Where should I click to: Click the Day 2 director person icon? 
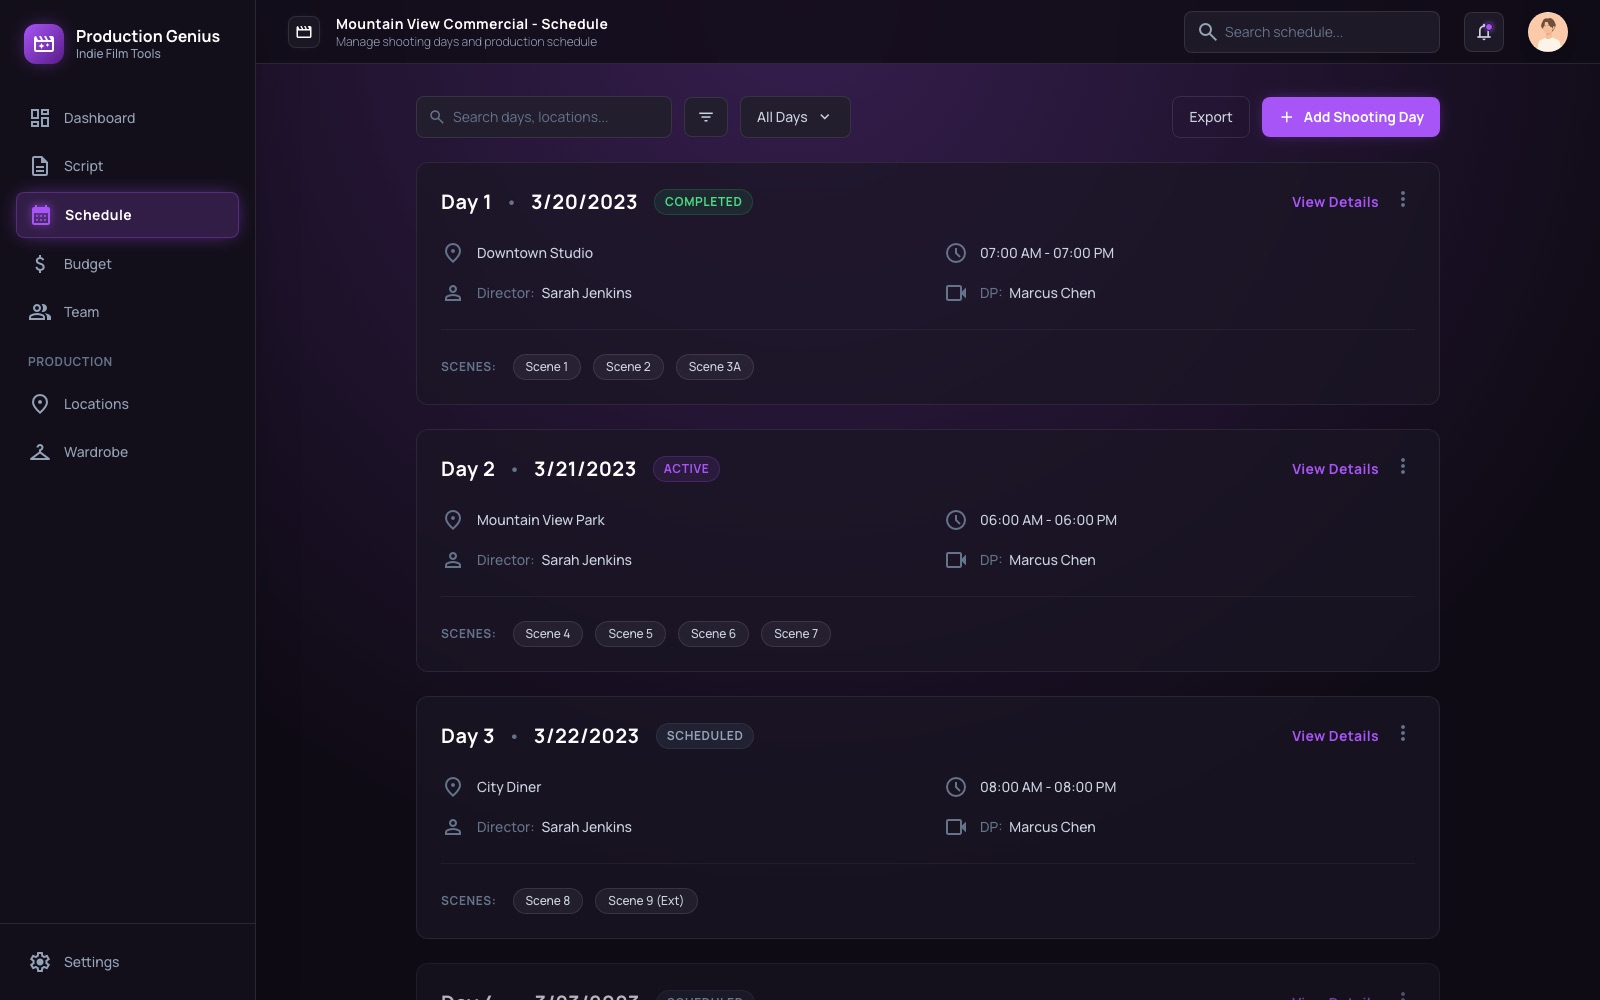point(453,560)
